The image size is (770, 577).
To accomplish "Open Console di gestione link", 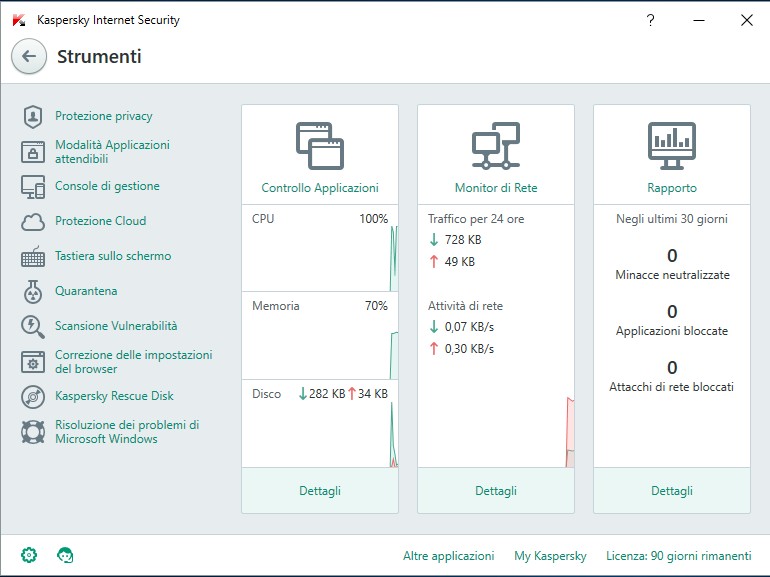I will (x=107, y=186).
